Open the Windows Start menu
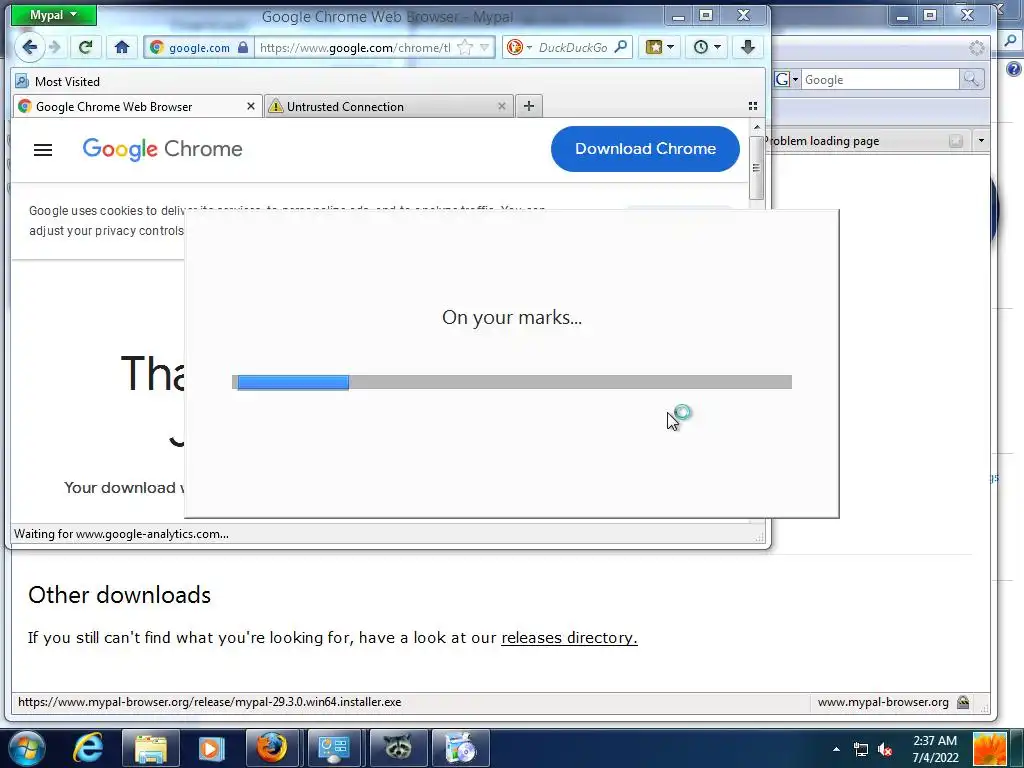 (27, 748)
